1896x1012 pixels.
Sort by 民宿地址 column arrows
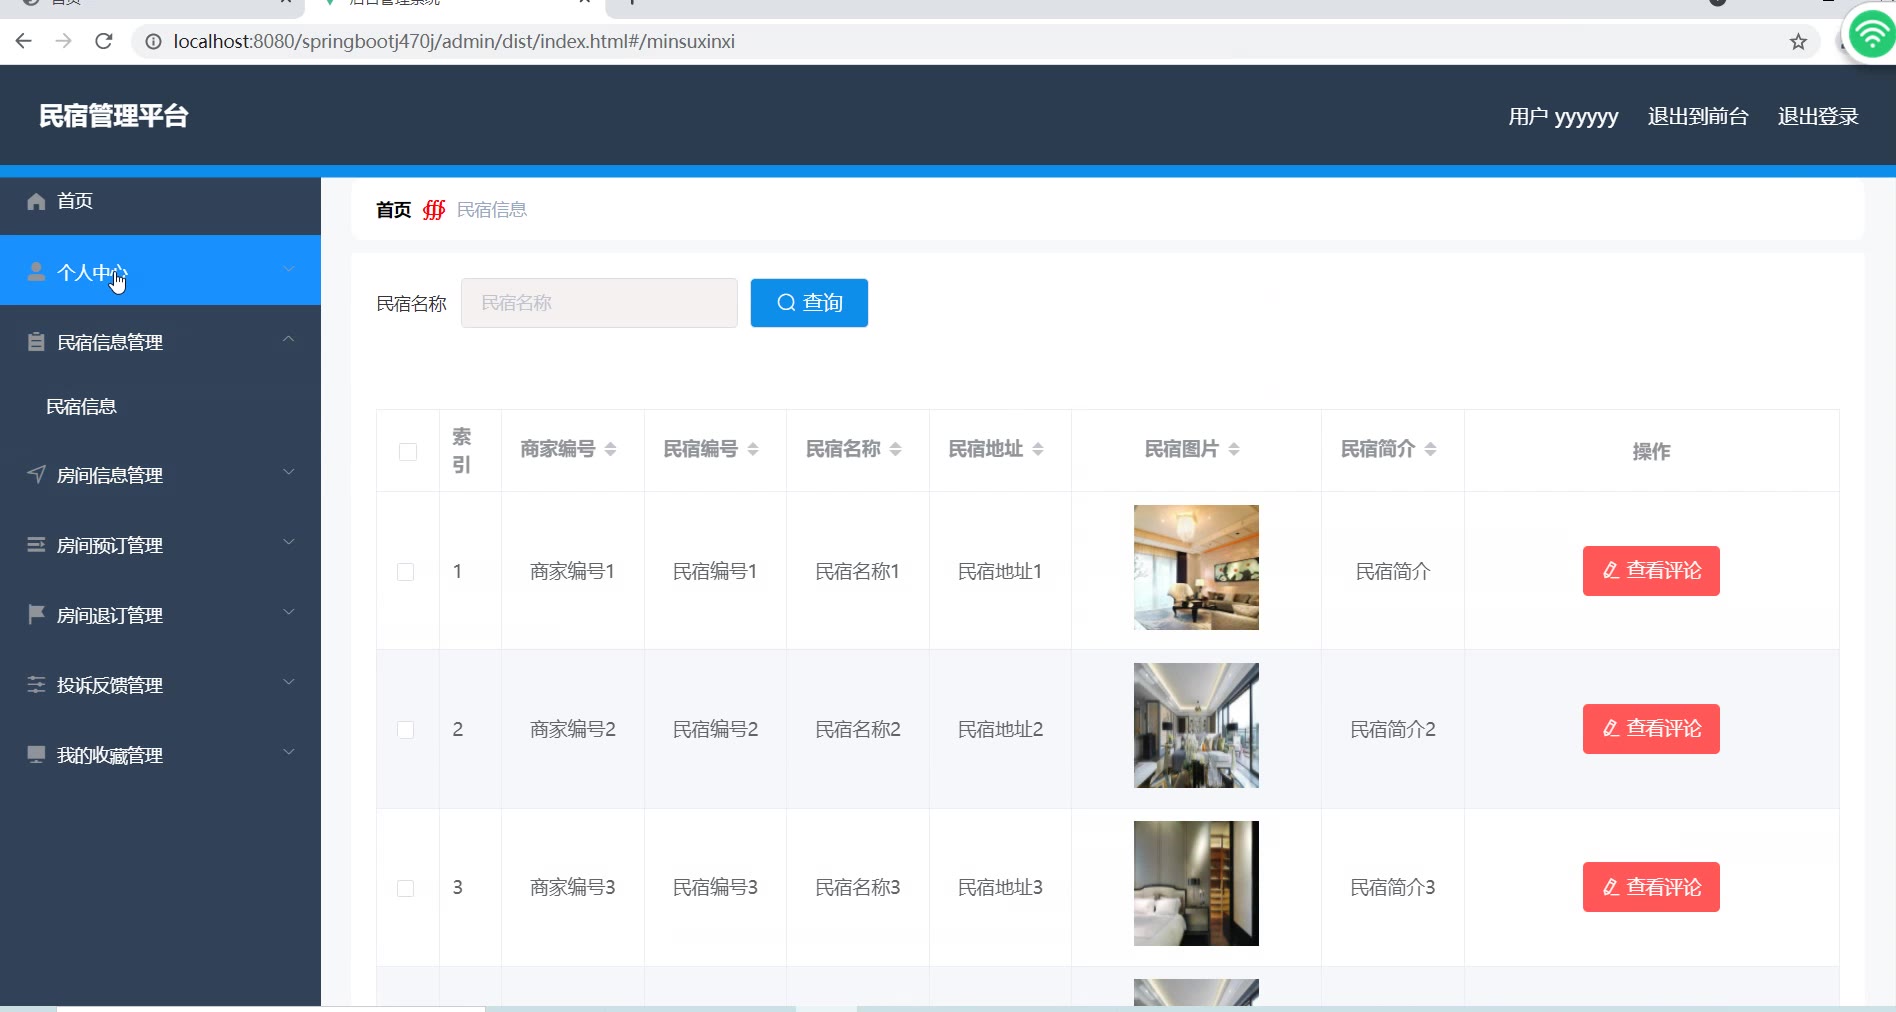(x=1038, y=450)
